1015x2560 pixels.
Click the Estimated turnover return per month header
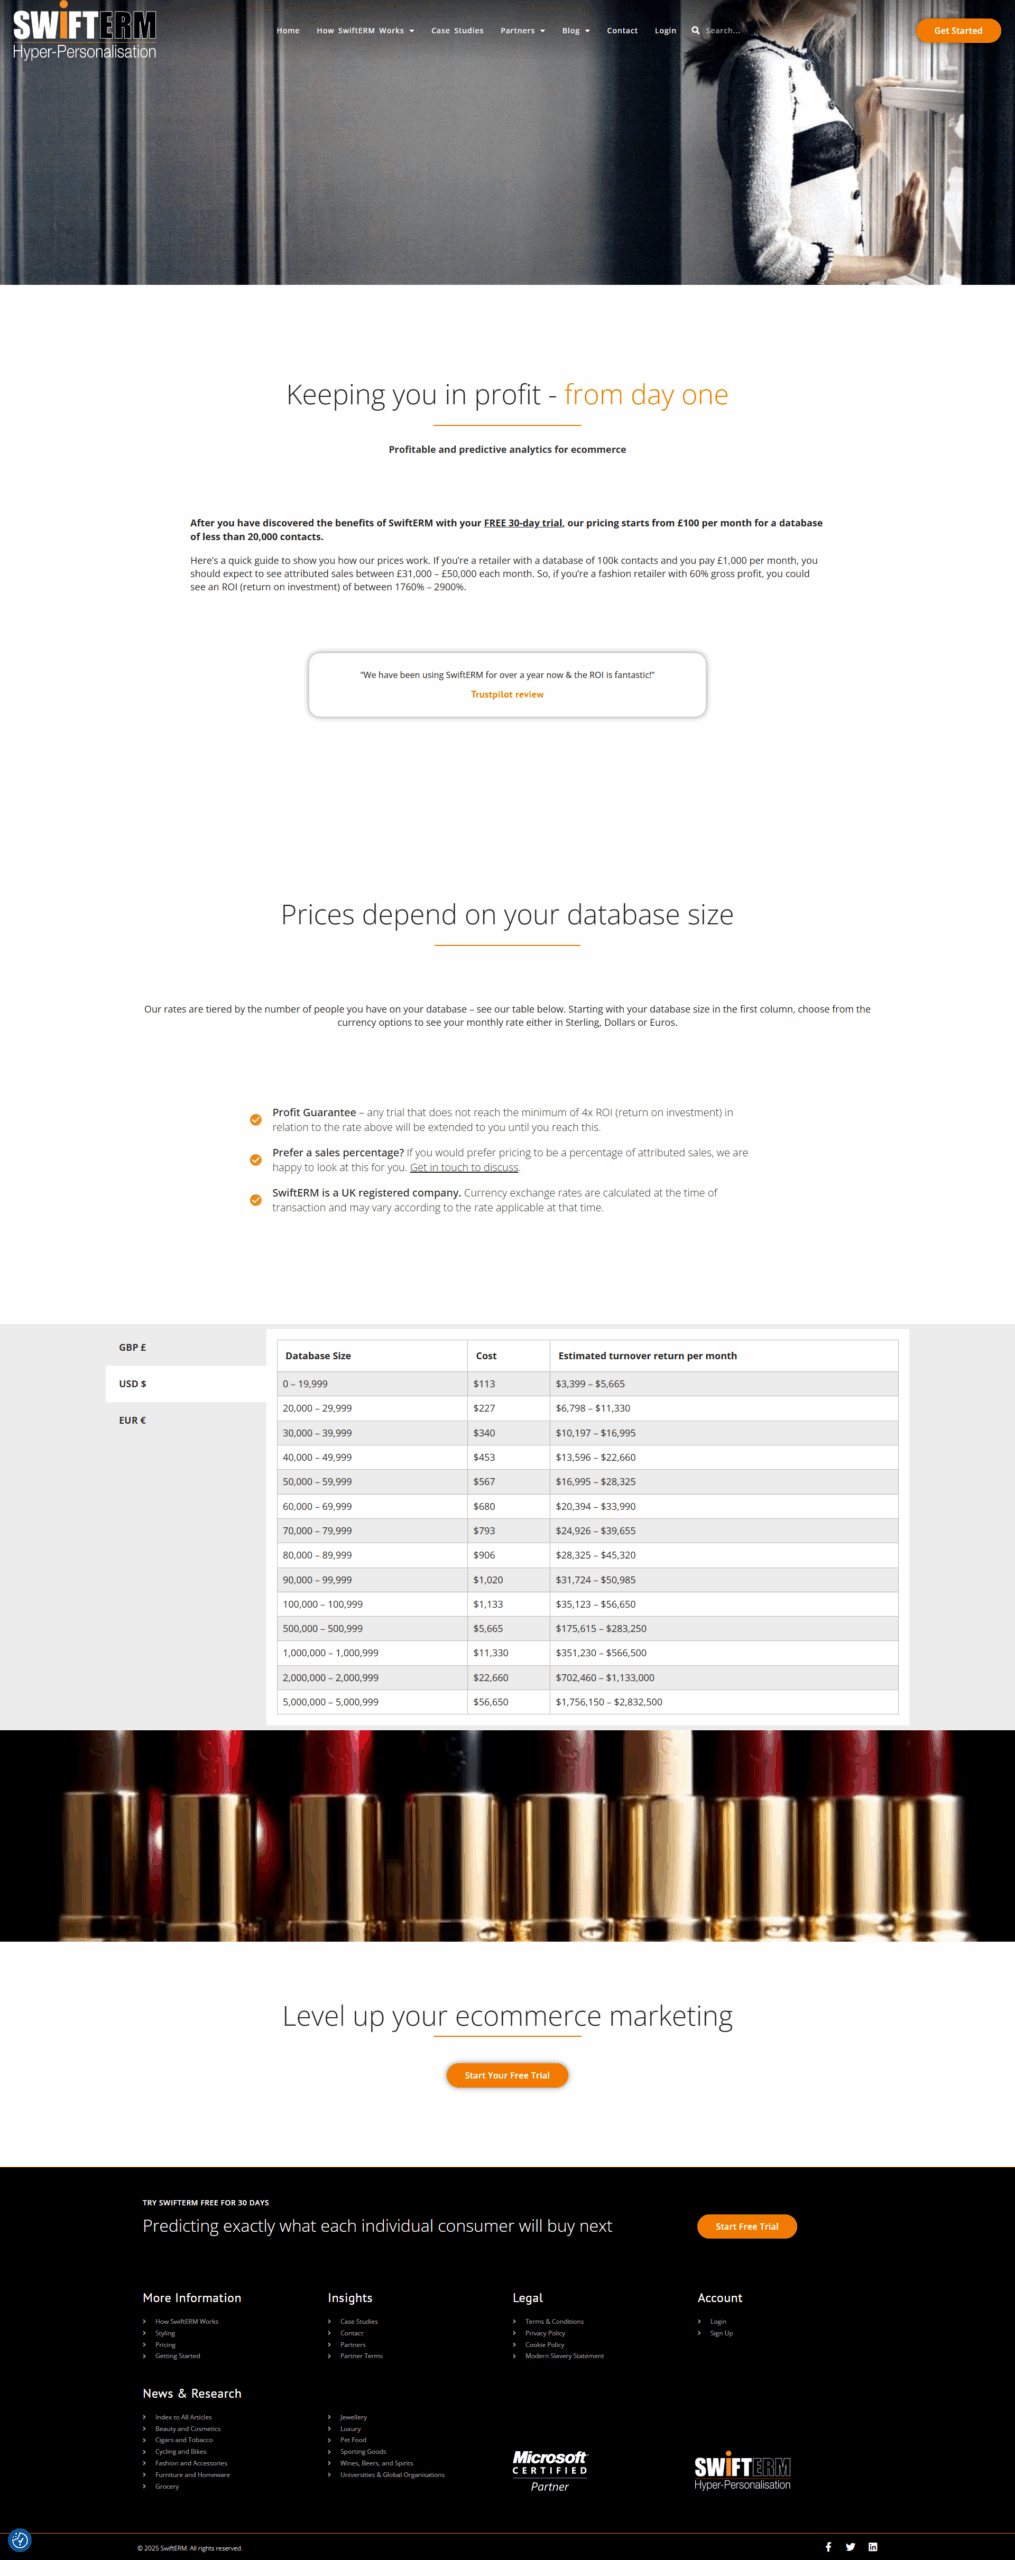(724, 1356)
